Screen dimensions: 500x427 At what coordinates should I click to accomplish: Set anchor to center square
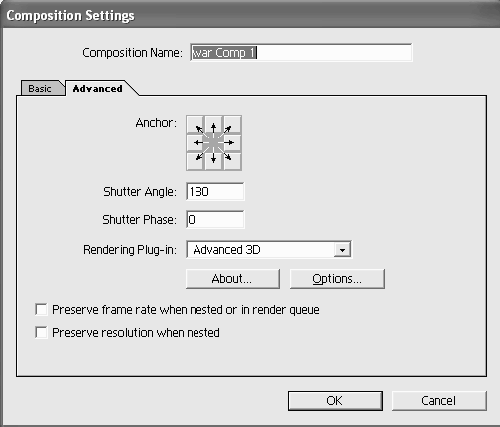click(x=214, y=143)
